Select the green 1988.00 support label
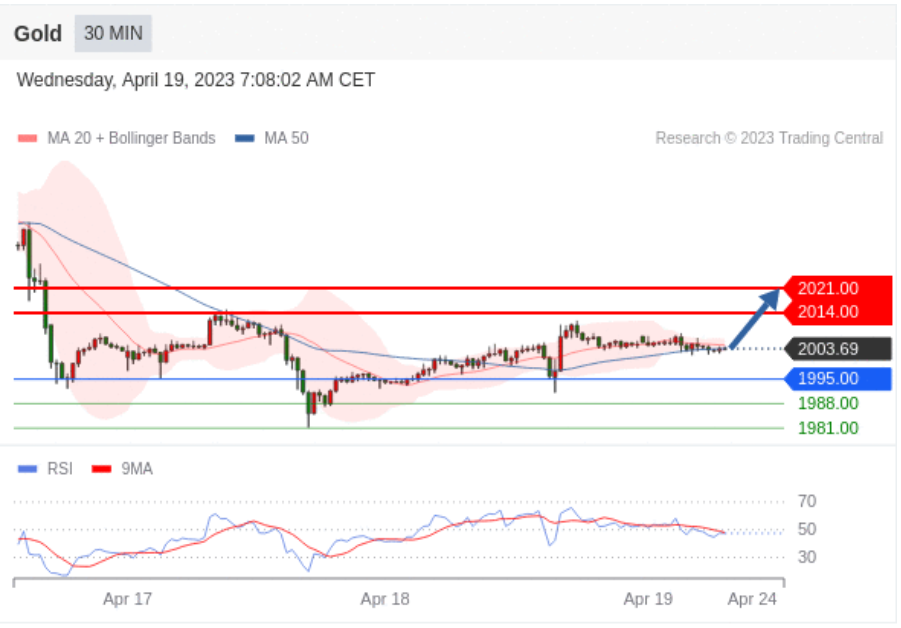 (x=827, y=404)
